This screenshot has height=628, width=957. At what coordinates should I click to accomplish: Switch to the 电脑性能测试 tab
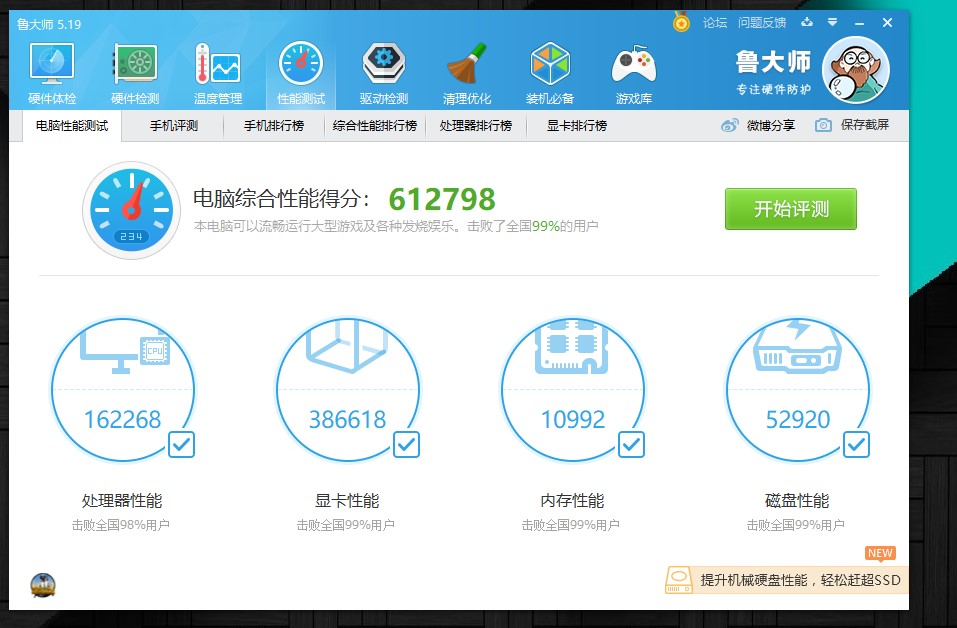(x=72, y=126)
